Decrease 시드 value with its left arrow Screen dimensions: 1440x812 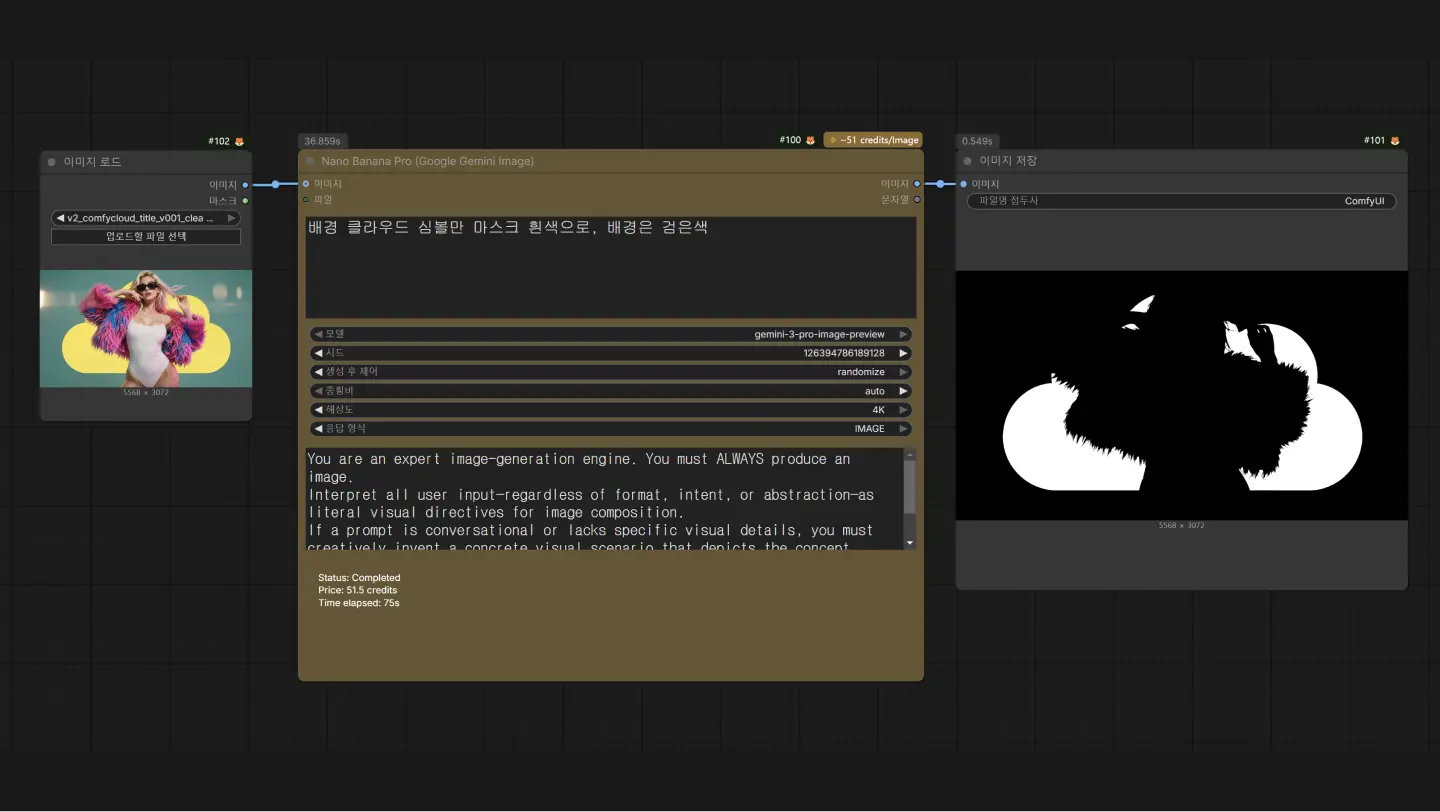pos(319,353)
